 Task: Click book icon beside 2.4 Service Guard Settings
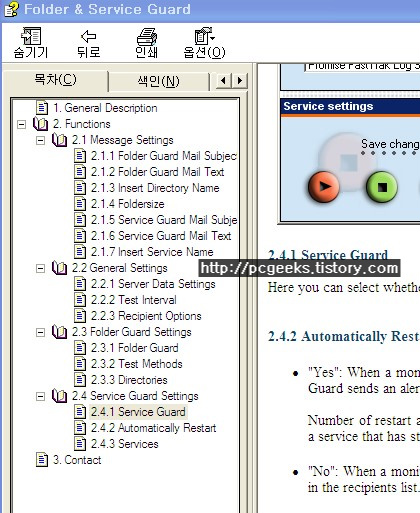[x=60, y=396]
